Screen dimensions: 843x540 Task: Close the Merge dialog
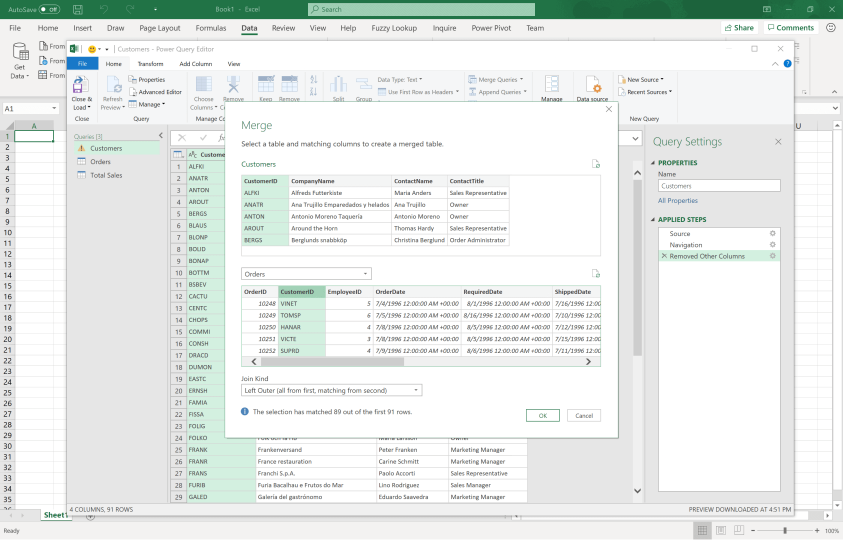[x=609, y=109]
